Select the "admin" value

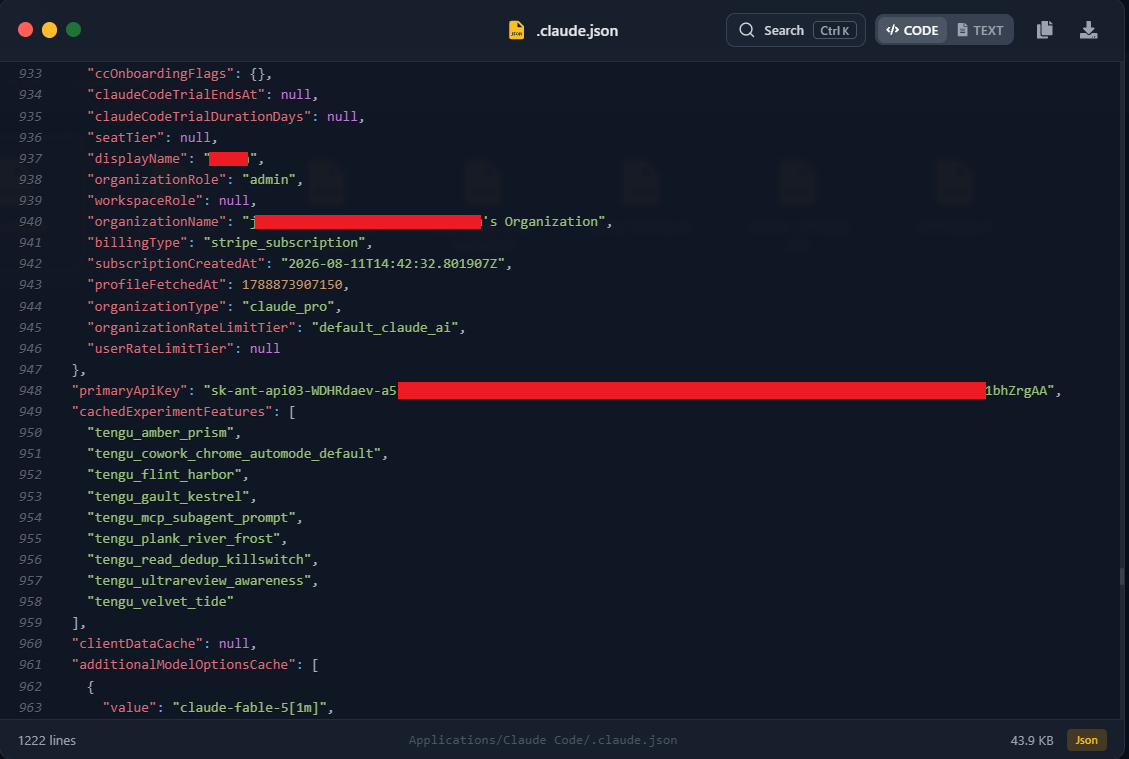(x=269, y=179)
